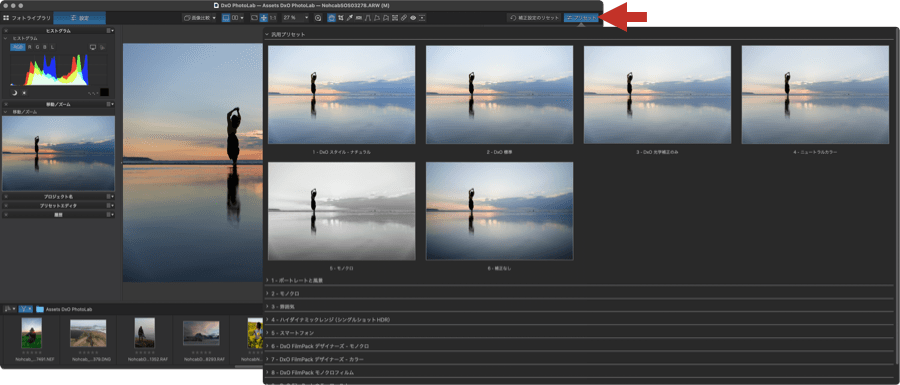Screen dimensions: 900x385
Task: Click the blue folder icon in the filmstrip bar
Action: [x=40, y=309]
